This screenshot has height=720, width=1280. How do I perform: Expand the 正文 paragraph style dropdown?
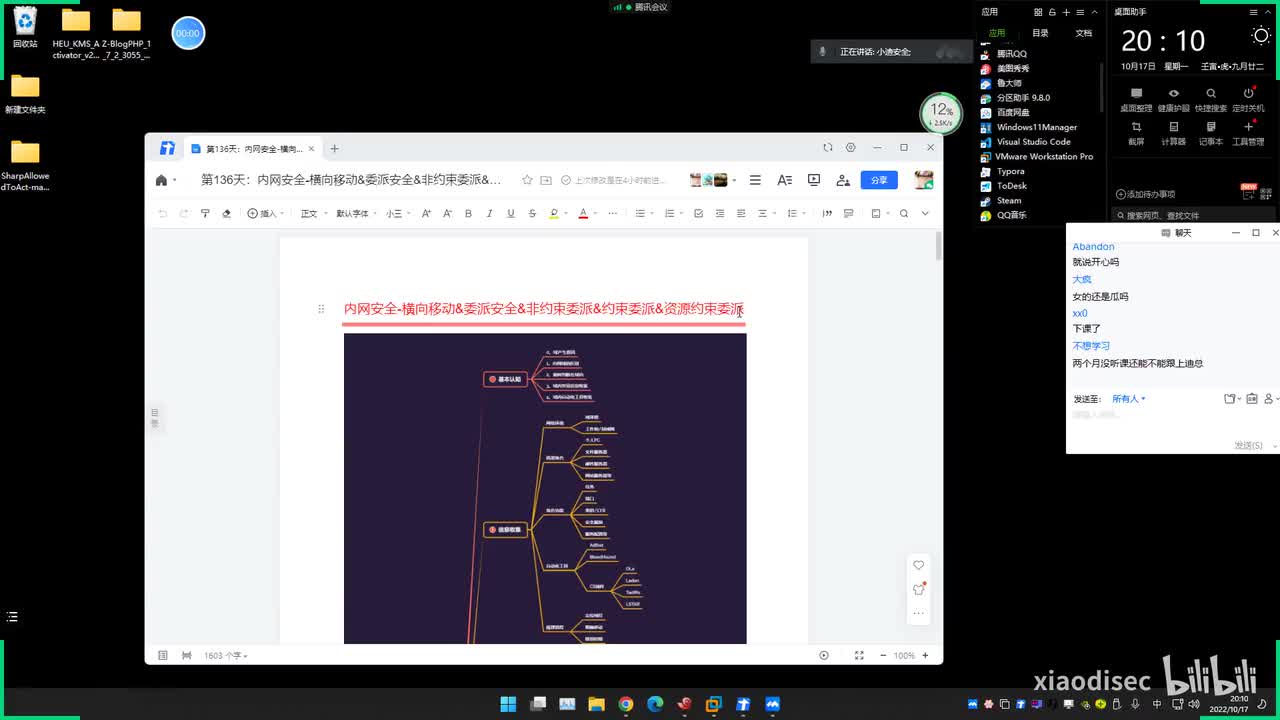point(312,213)
